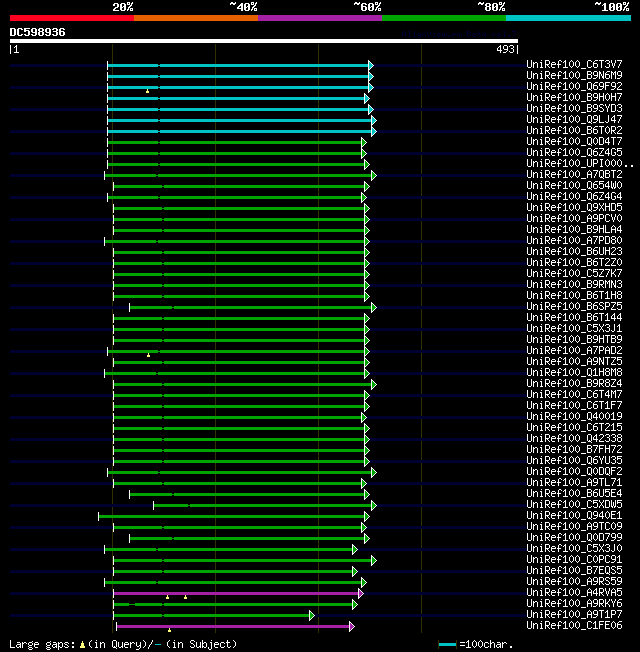The image size is (640, 652).
Task: Click the UniRef100_Q42338 label
Action: tap(574, 438)
